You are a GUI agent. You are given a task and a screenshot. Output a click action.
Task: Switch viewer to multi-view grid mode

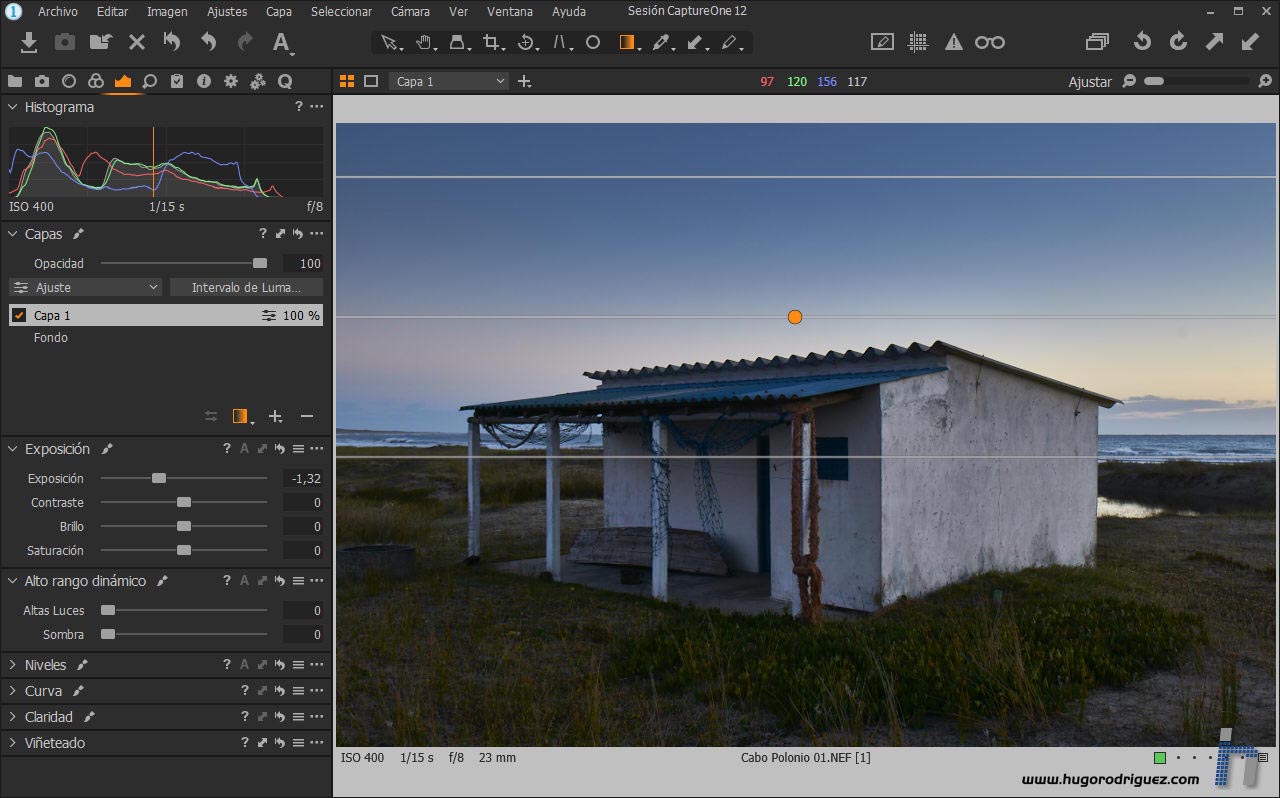[347, 81]
